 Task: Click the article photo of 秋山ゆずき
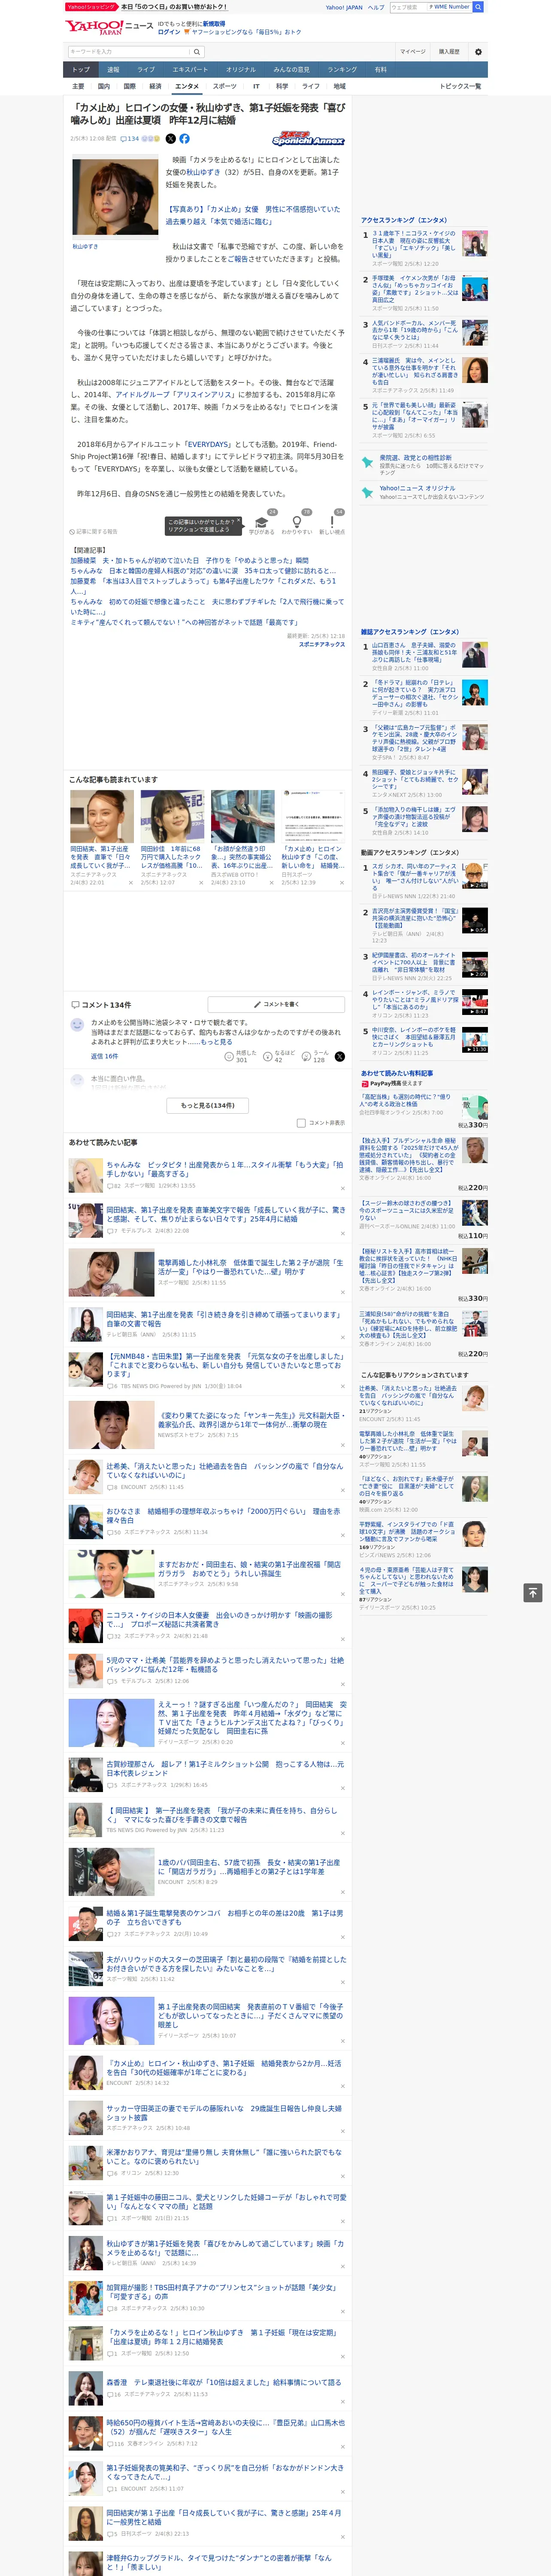115,198
